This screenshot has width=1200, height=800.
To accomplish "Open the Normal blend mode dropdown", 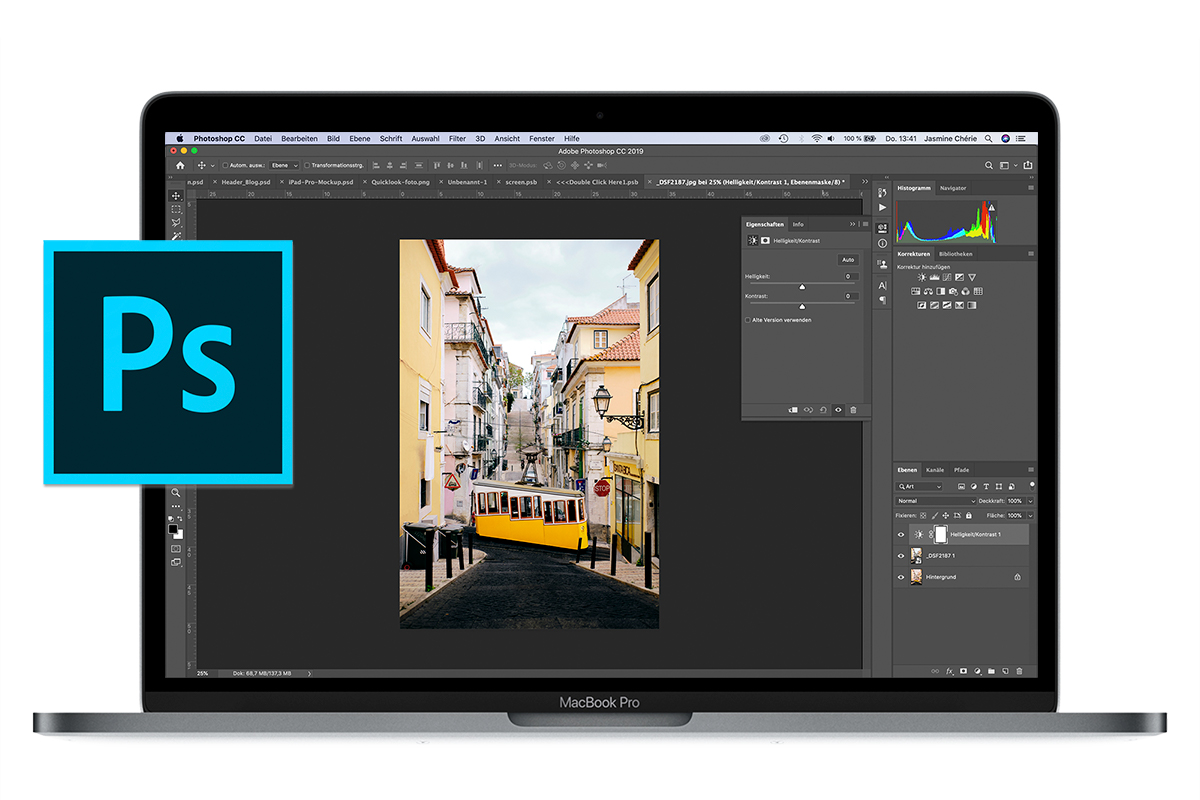I will point(936,501).
